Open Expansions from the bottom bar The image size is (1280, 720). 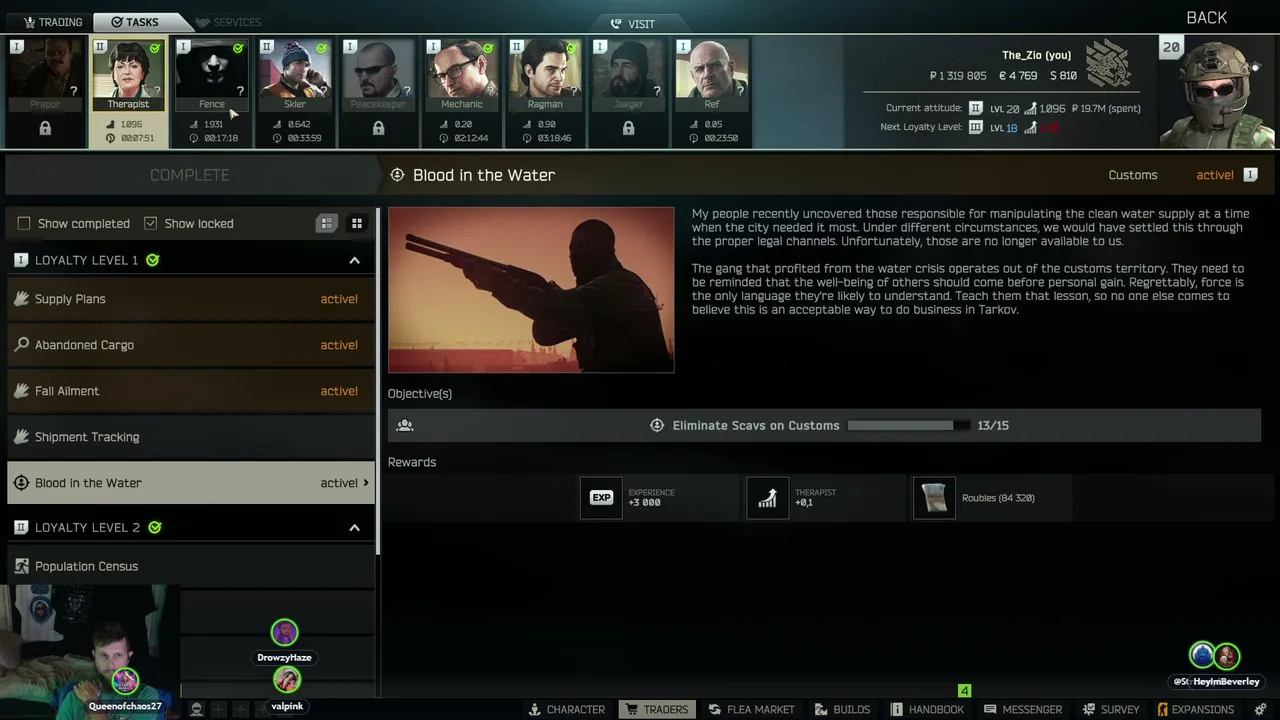(x=1195, y=709)
